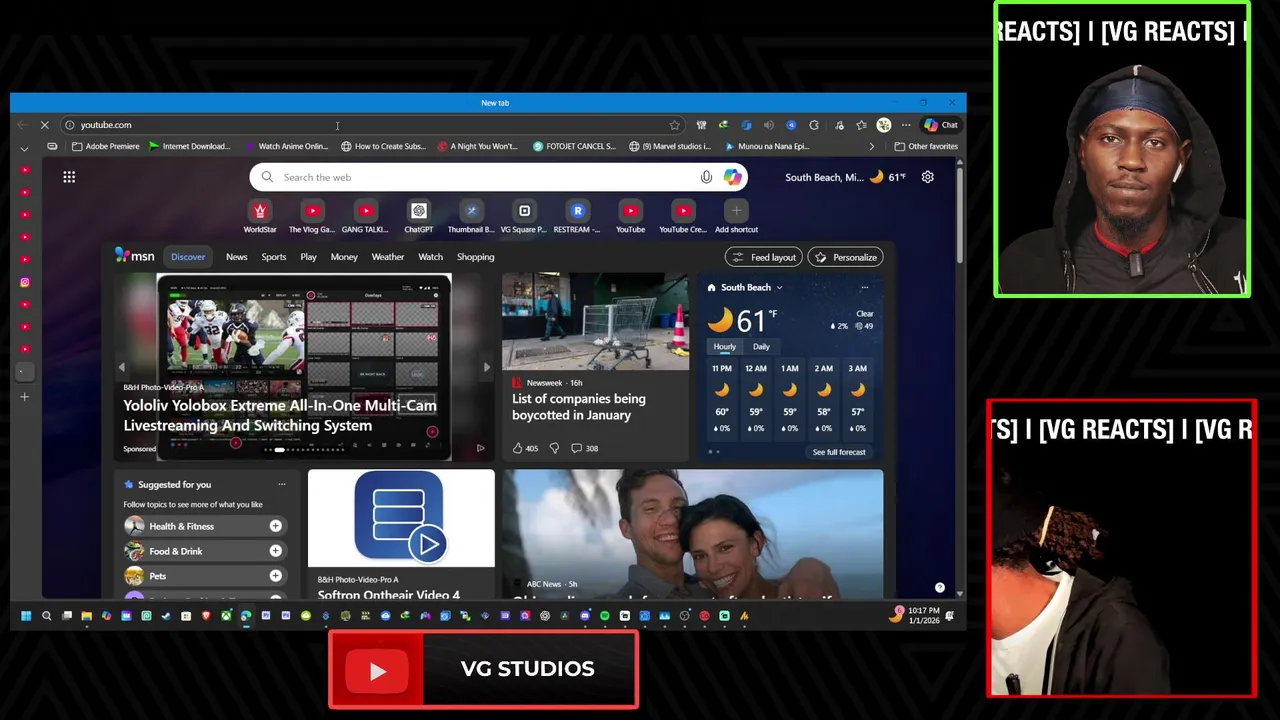Expand the South Beach location dropdown
Screen dimensions: 1280x720
point(779,288)
